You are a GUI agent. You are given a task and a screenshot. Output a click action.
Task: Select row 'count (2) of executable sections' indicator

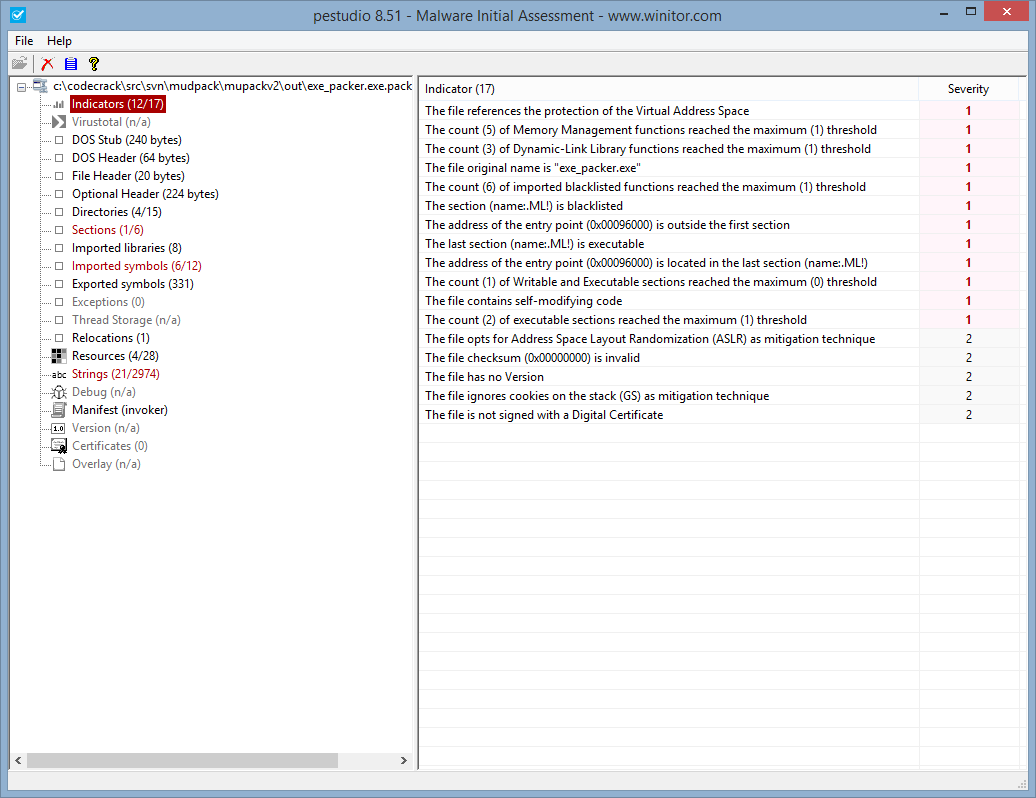(719, 320)
